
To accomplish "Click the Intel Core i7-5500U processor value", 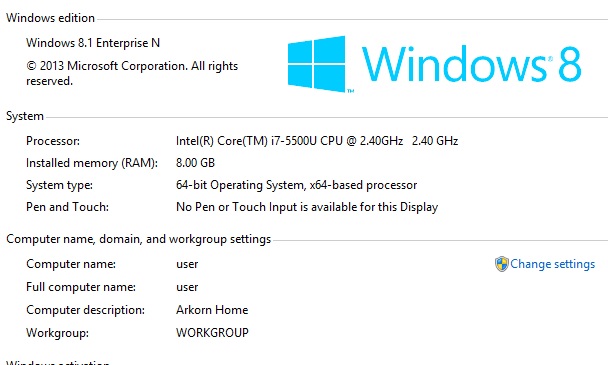I will click(x=317, y=141).
